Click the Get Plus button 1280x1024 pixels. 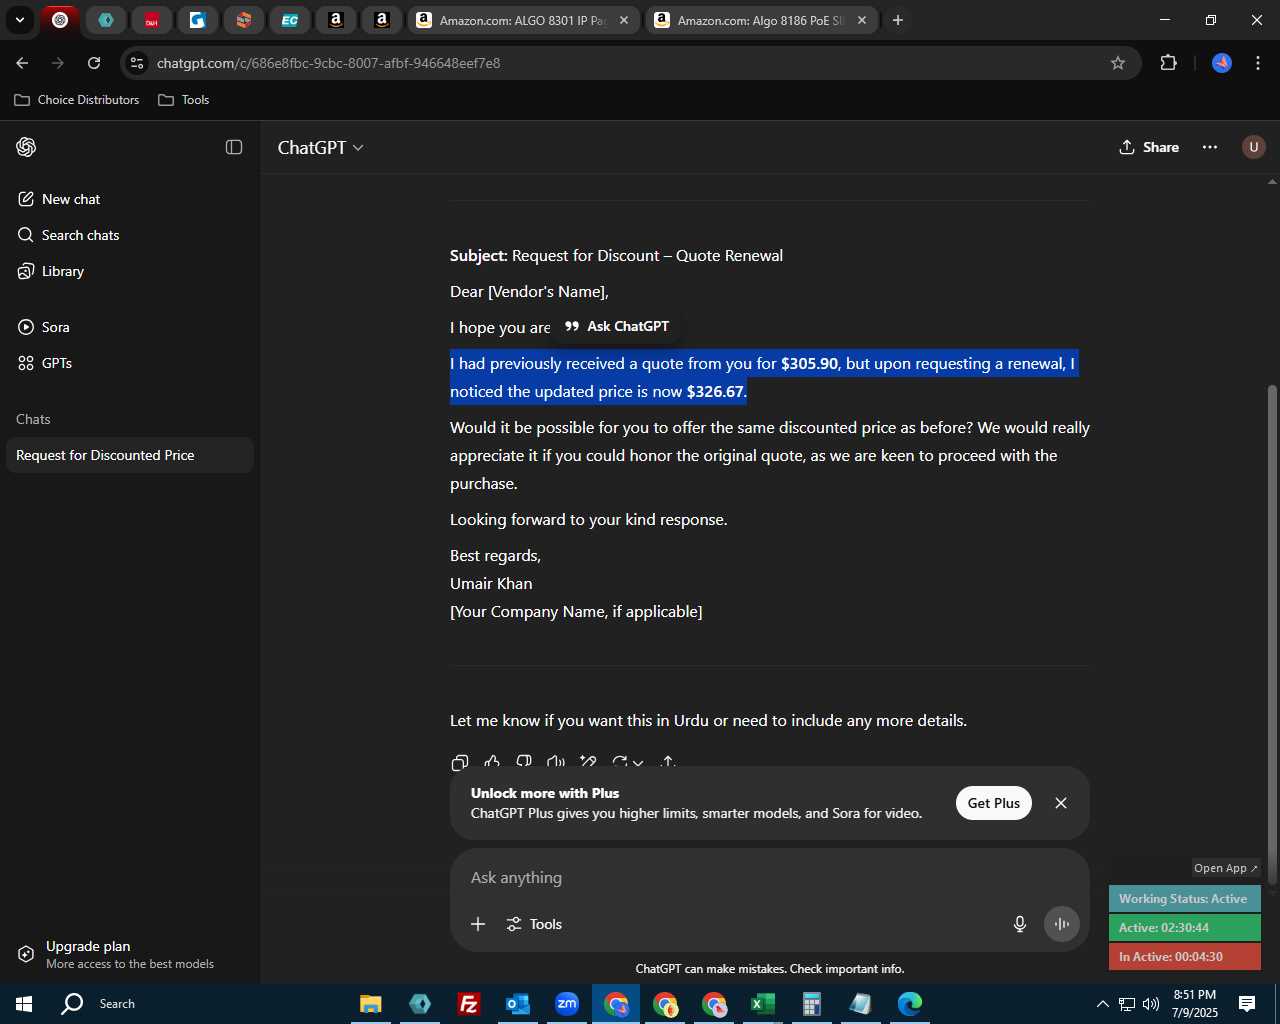(x=993, y=803)
